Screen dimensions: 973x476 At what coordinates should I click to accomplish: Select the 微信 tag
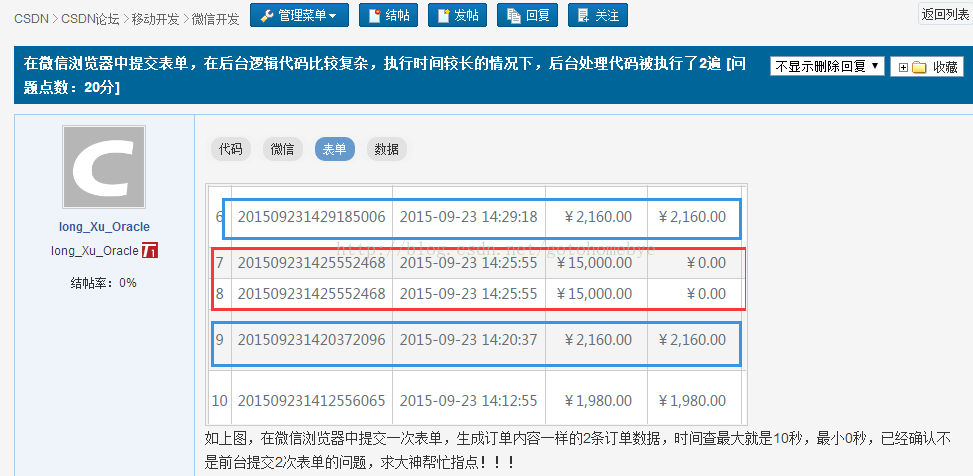283,149
